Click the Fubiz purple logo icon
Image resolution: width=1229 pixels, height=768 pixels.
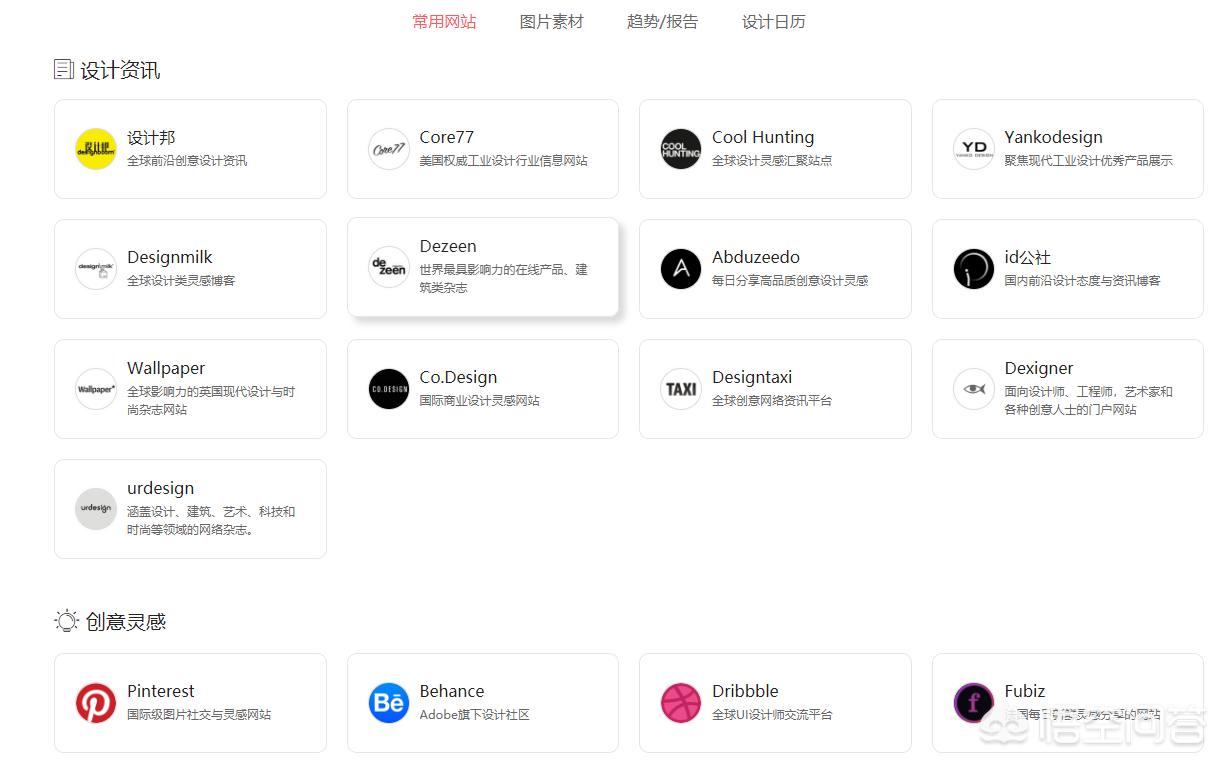click(x=973, y=703)
